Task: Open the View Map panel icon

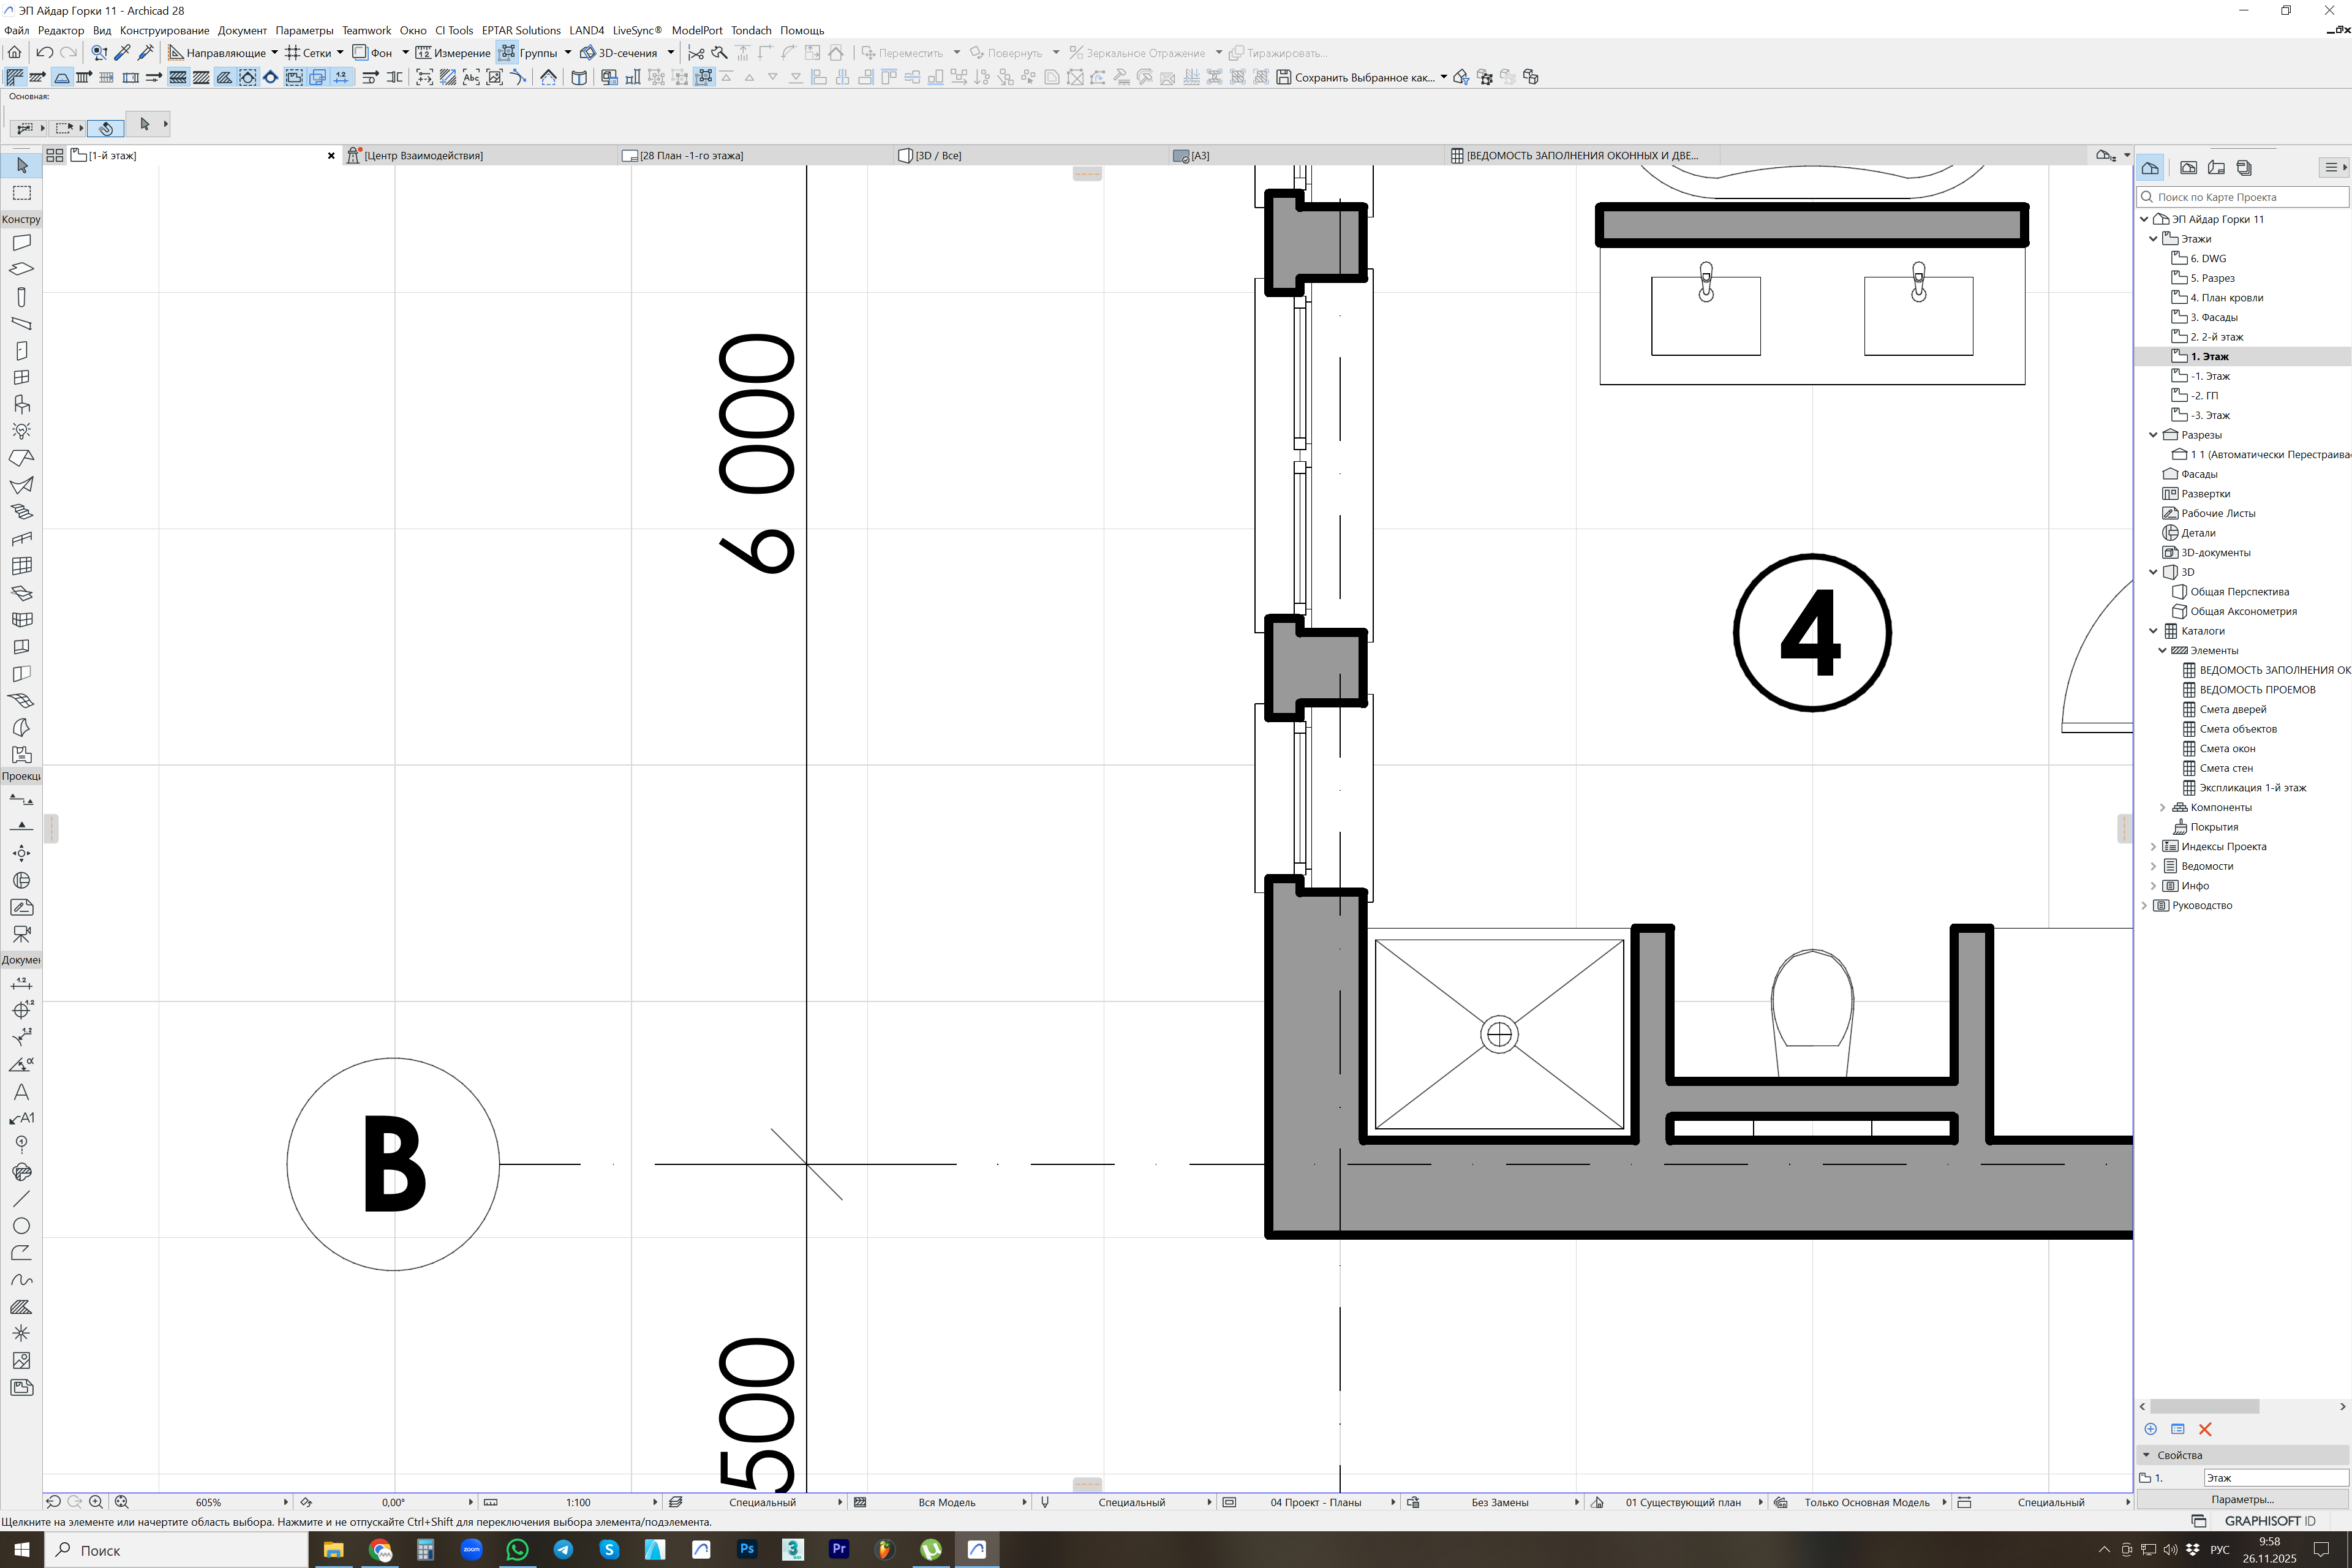Action: [x=2188, y=167]
